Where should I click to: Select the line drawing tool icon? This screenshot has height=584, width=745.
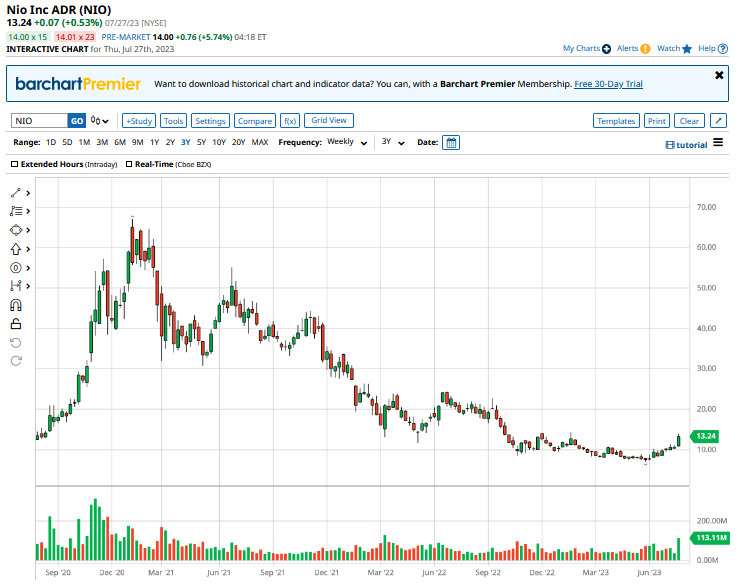[16, 193]
